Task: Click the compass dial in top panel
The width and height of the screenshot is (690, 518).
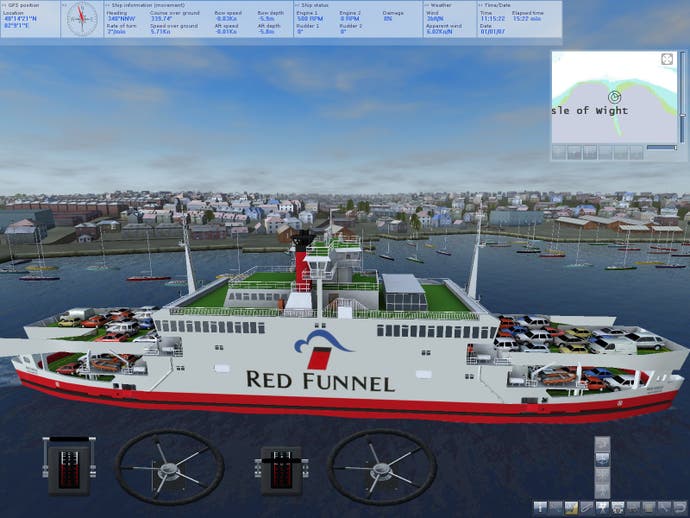Action: coord(82,19)
